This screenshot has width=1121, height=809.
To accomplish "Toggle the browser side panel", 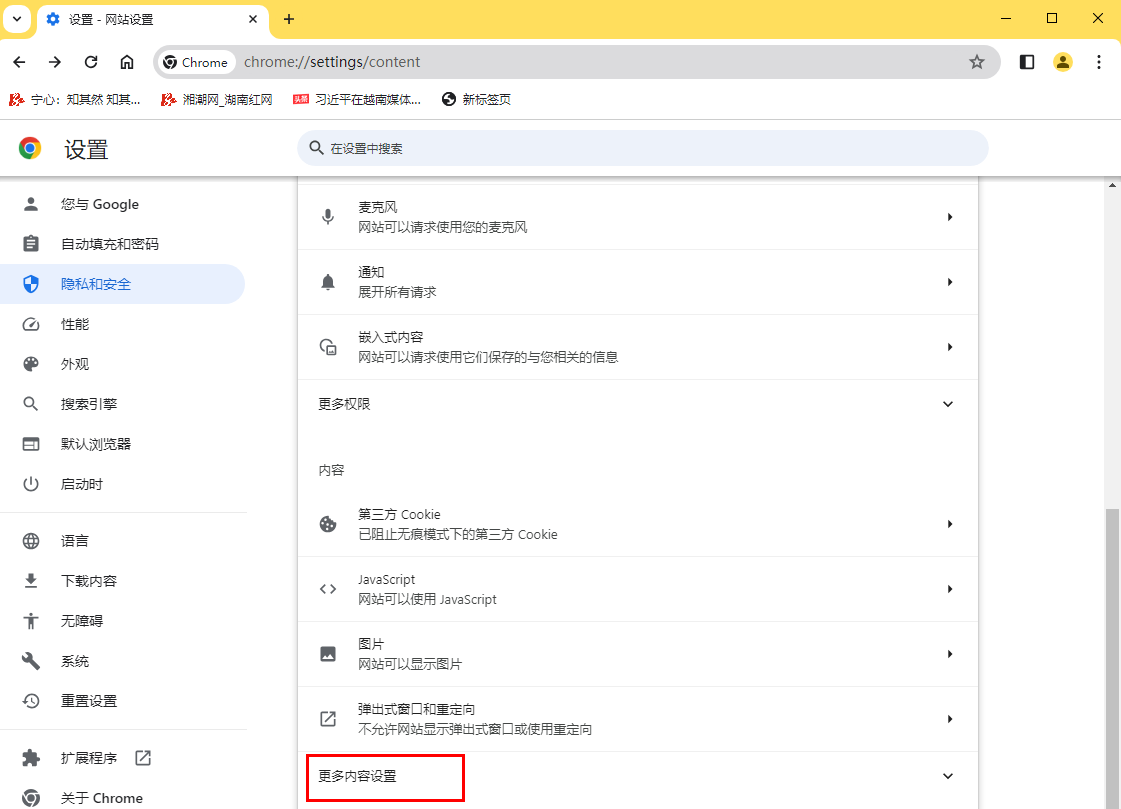I will click(x=1027, y=62).
